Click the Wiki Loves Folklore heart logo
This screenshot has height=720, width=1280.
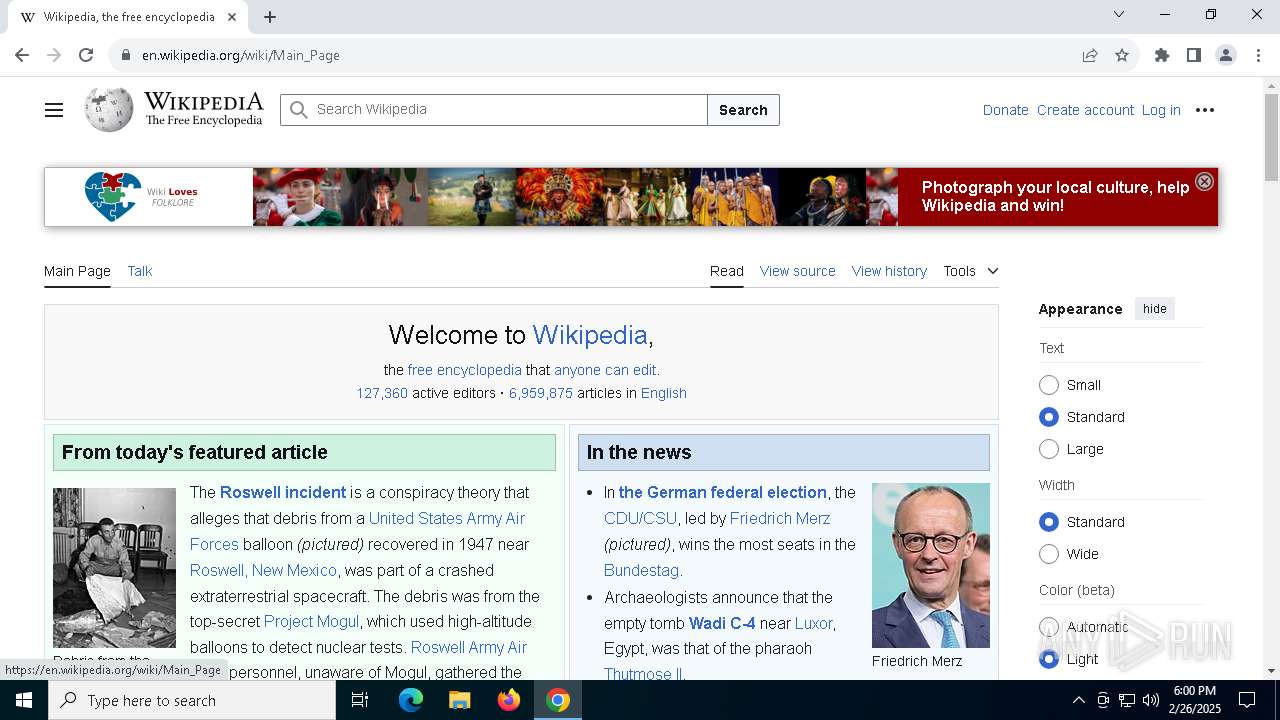click(113, 197)
